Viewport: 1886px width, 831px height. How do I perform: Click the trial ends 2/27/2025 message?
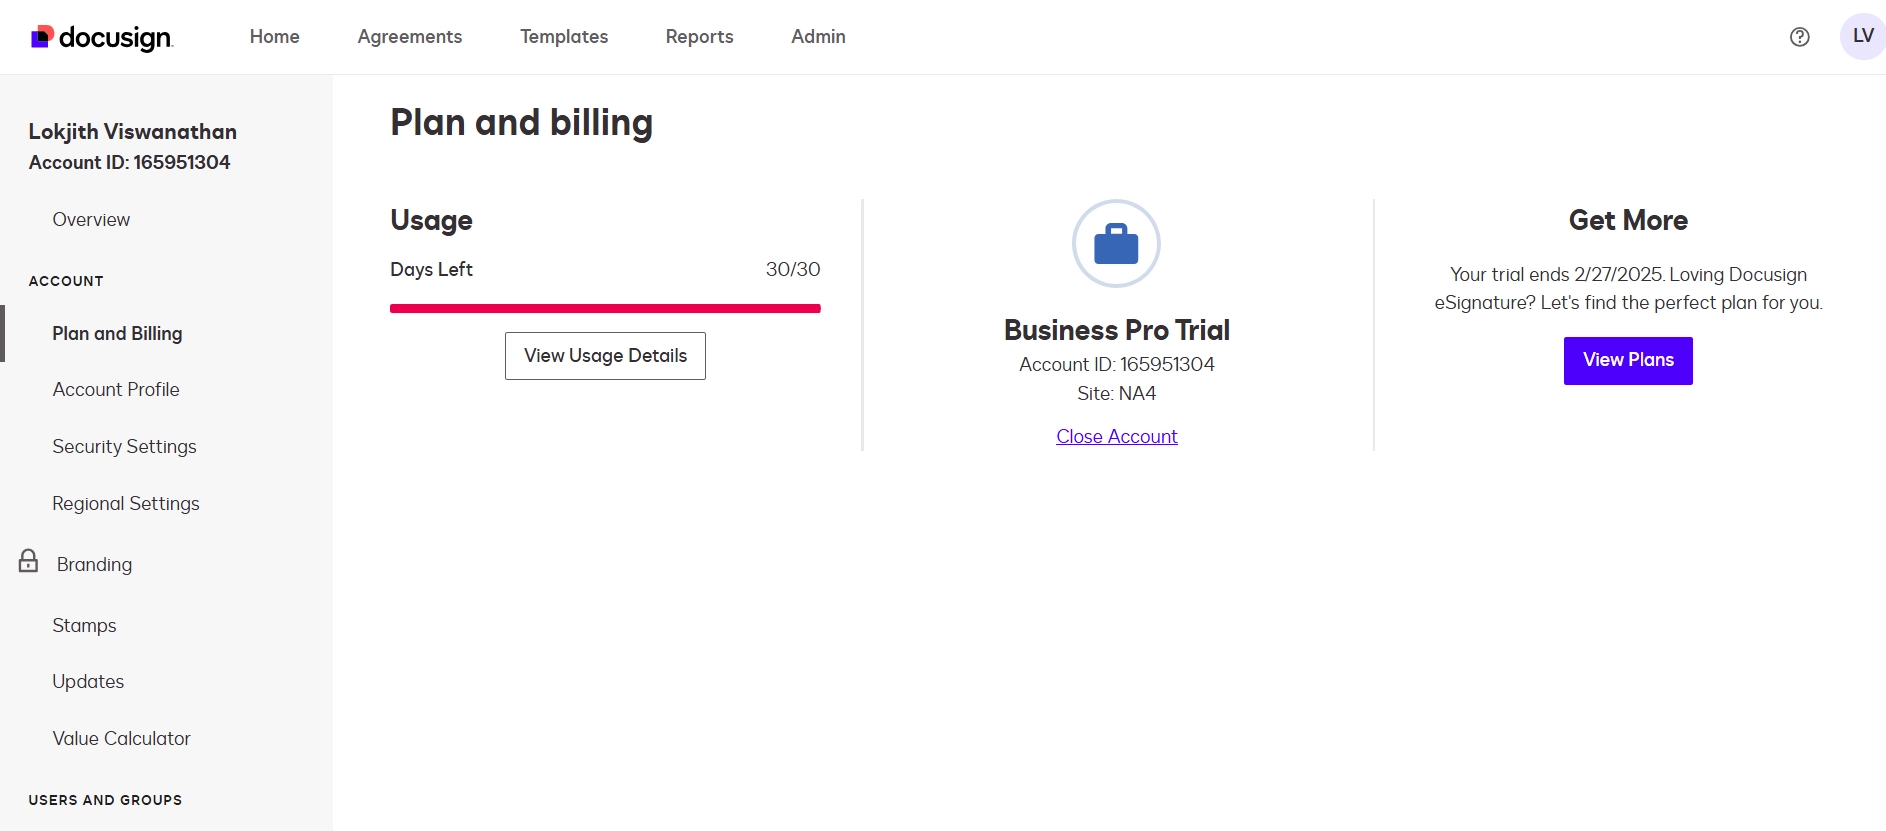click(1628, 289)
